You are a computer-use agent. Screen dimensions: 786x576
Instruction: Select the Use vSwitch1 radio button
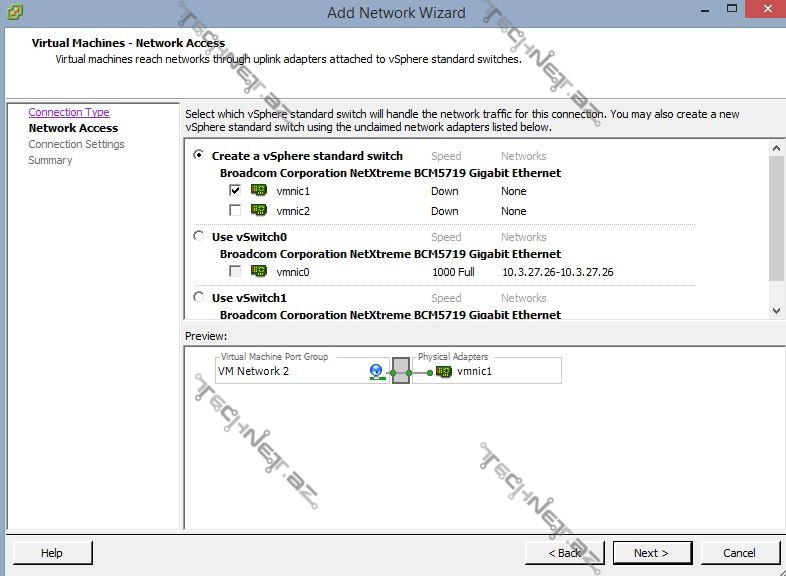click(199, 298)
